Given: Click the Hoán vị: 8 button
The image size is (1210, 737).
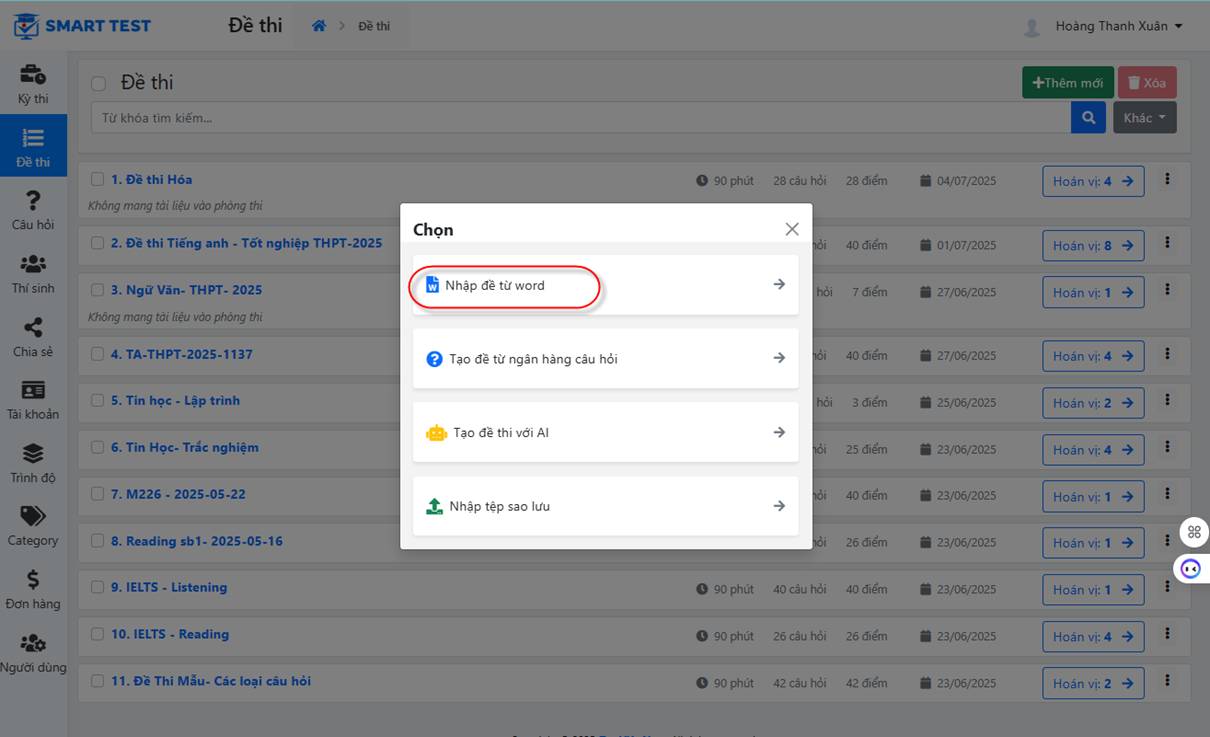Looking at the screenshot, I should pyautogui.click(x=1093, y=245).
